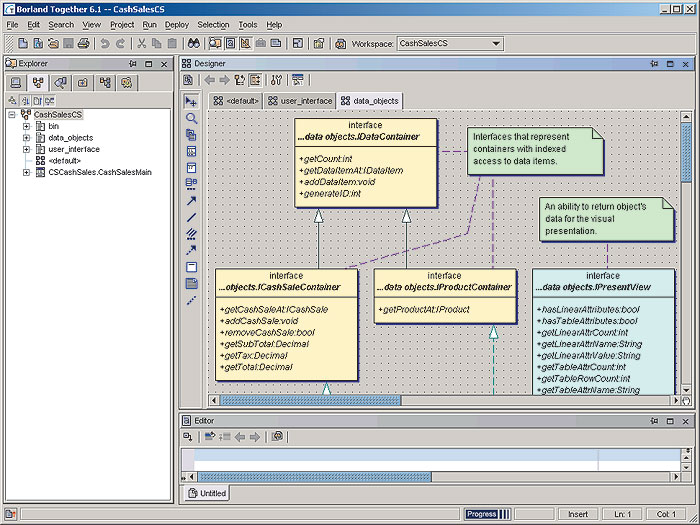Click the forward arrow in Editor toolbar
The image size is (700, 525).
(x=254, y=437)
